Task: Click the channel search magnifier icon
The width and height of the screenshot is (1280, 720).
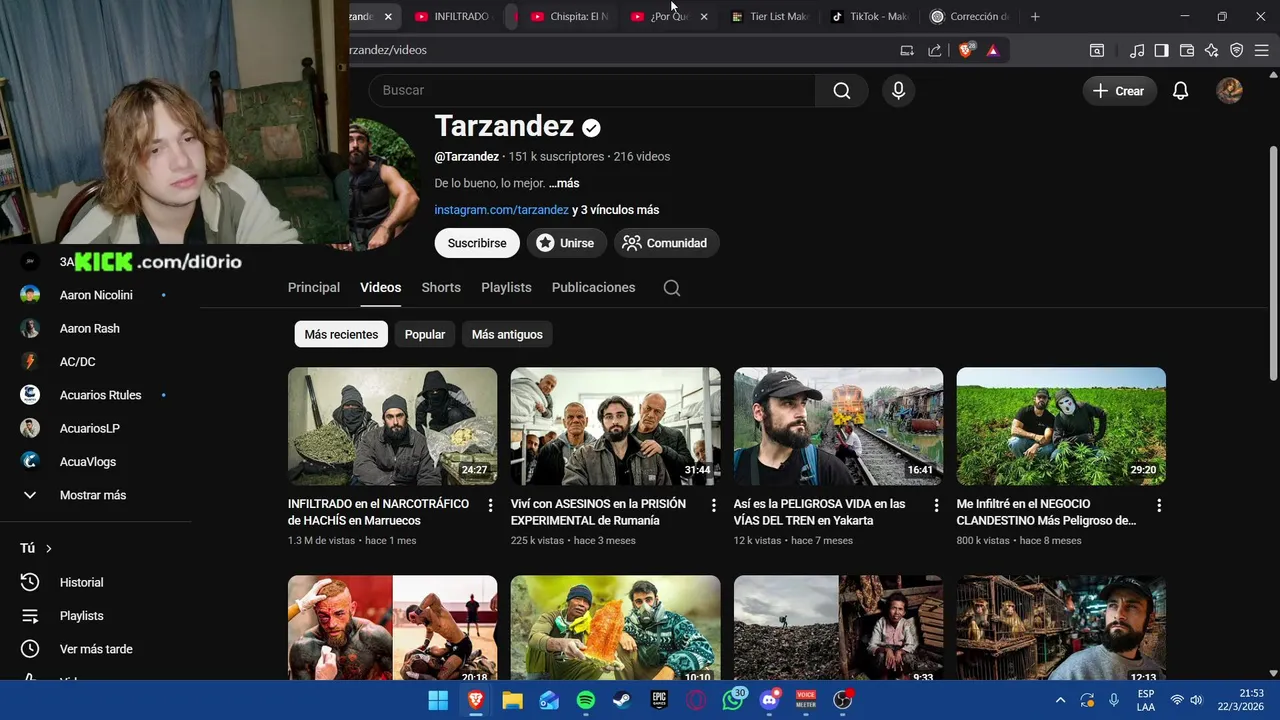Action: (672, 288)
